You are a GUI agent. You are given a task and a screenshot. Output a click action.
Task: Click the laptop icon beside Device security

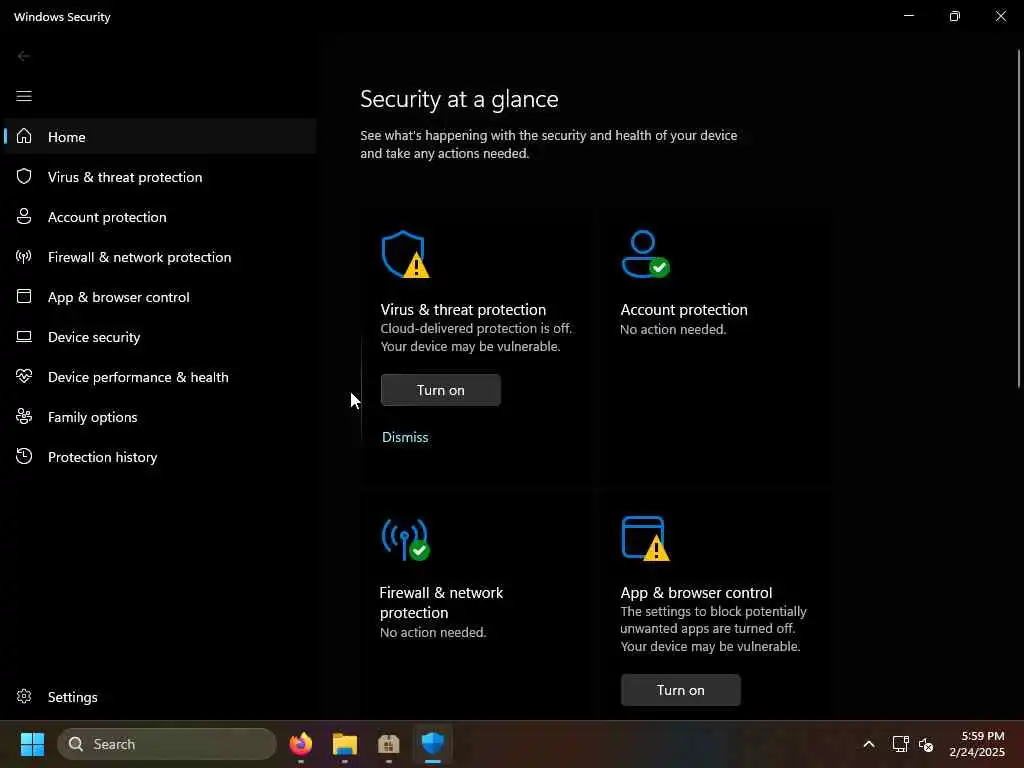pyautogui.click(x=24, y=337)
